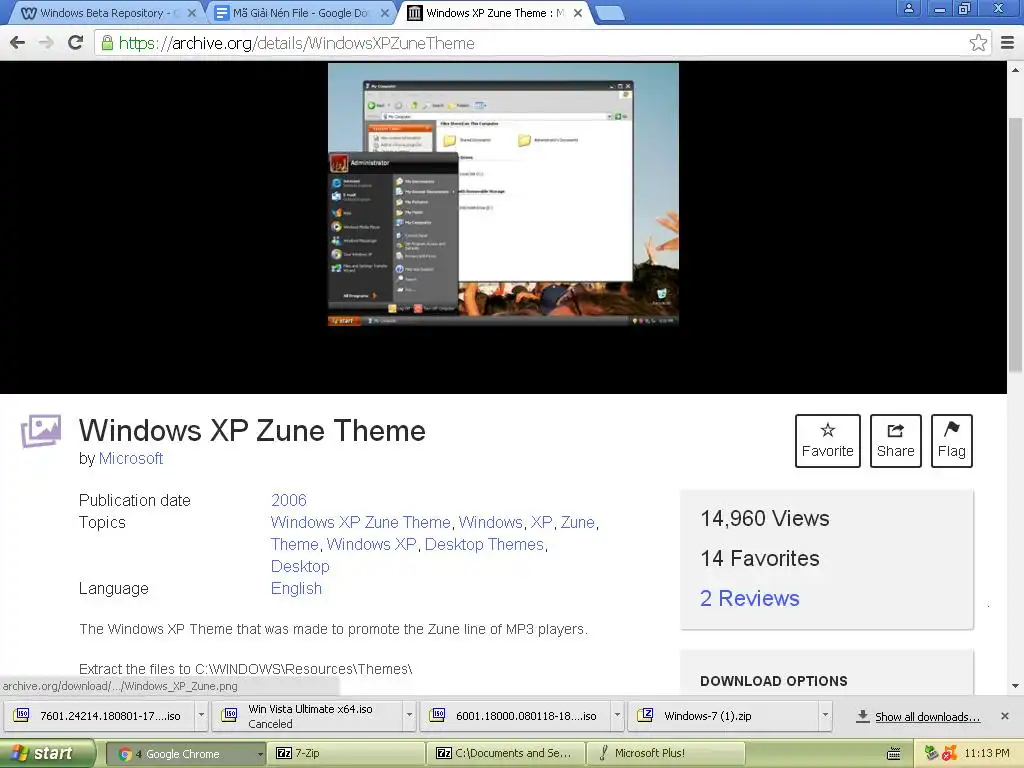
Task: Switch to the 7-Zip taskbar window
Action: click(348, 754)
